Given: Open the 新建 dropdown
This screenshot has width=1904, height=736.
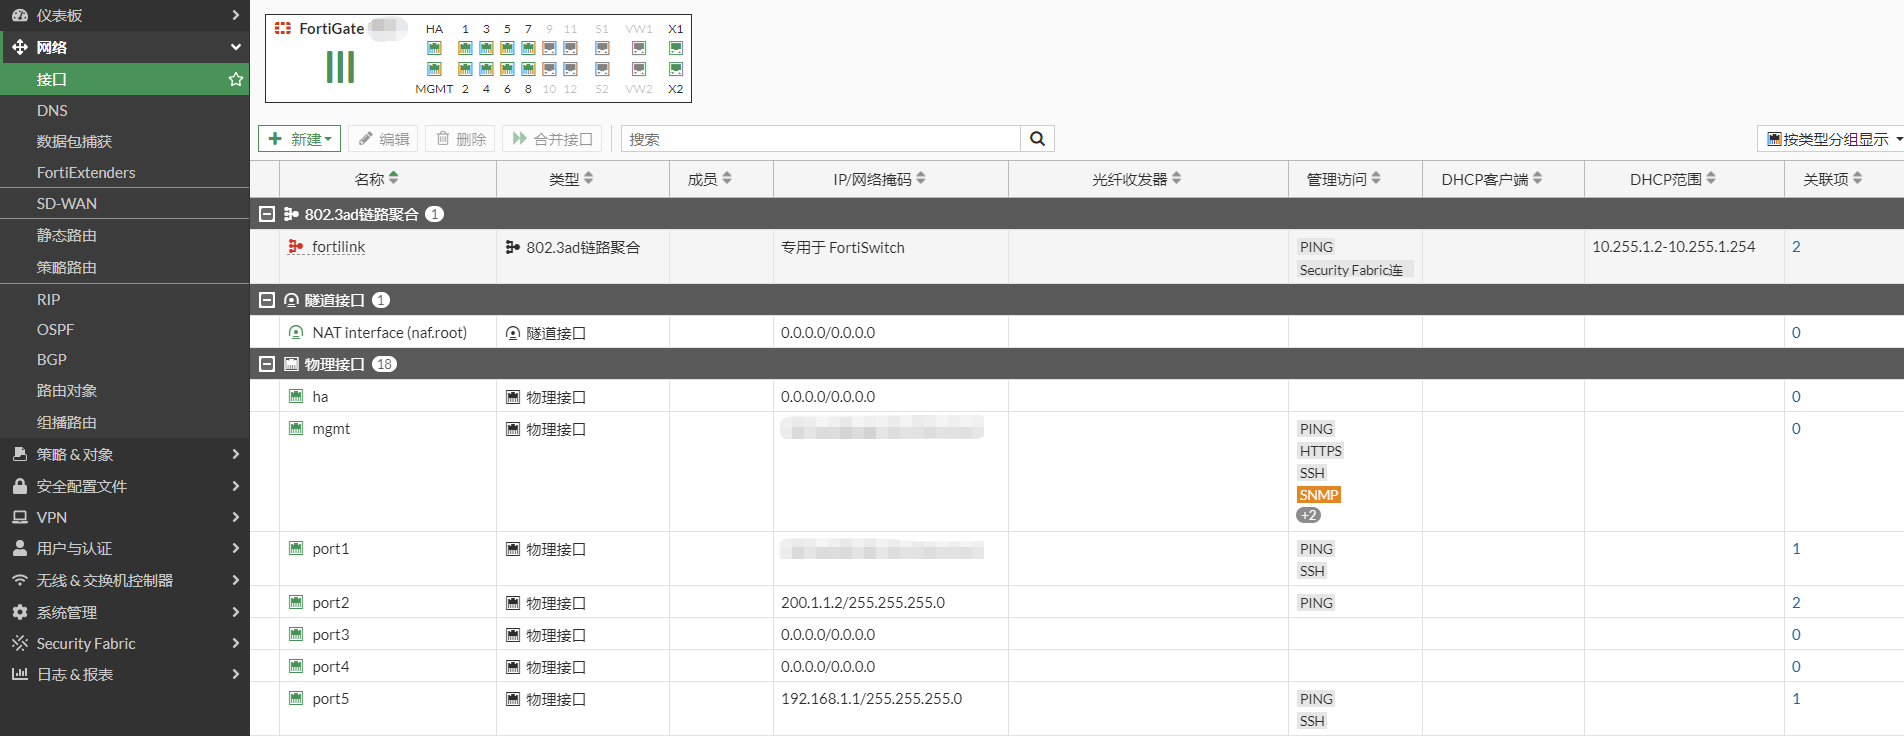Looking at the screenshot, I should point(300,139).
